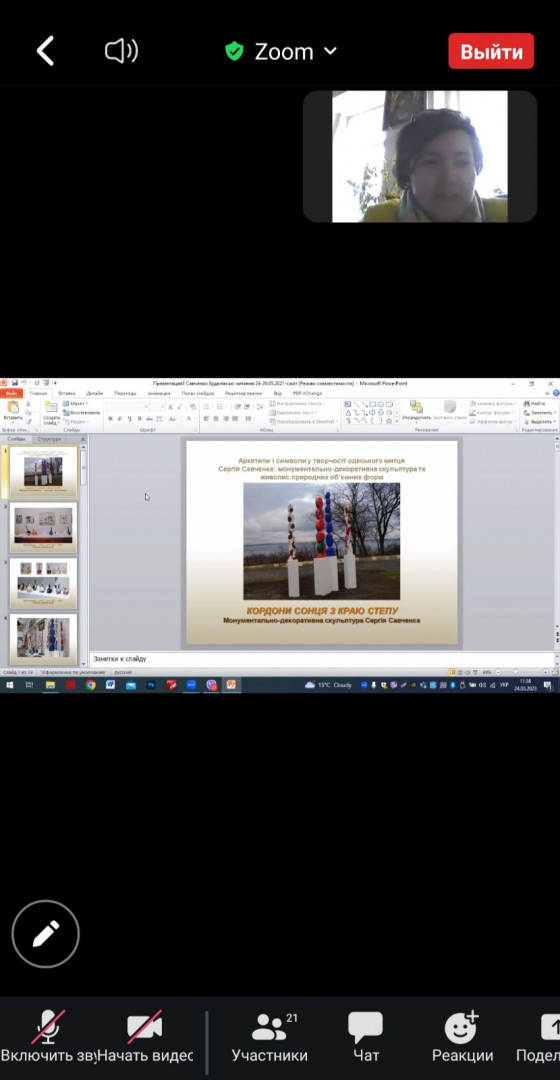Open the shapes gallery in the ribbon

(372, 412)
